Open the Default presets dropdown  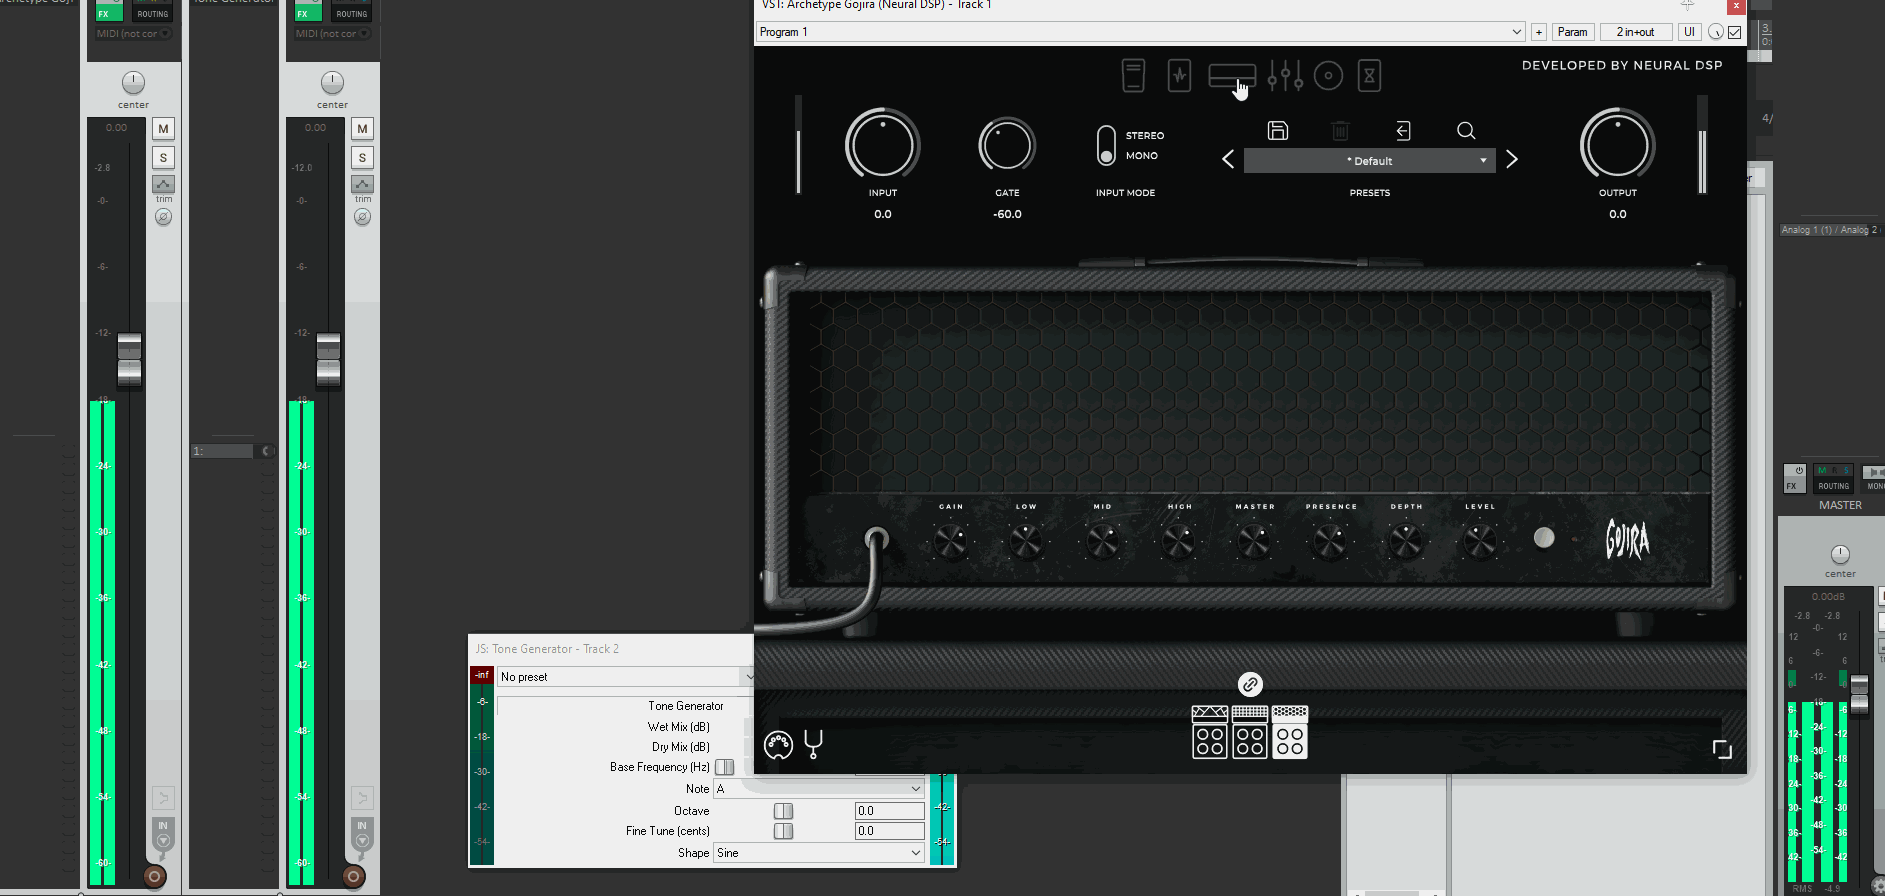pyautogui.click(x=1370, y=161)
